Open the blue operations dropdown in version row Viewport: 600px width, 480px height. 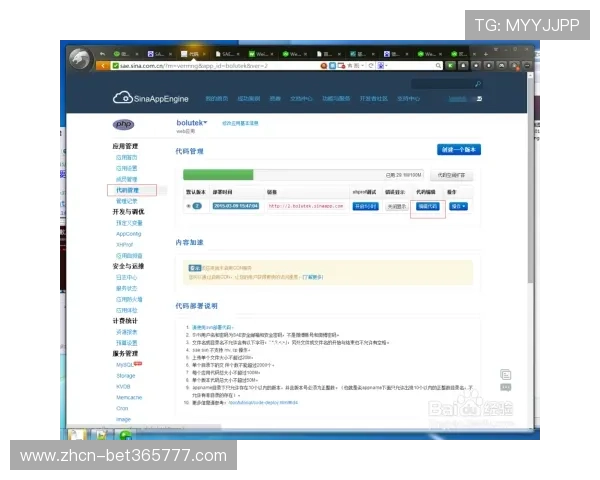coord(458,206)
